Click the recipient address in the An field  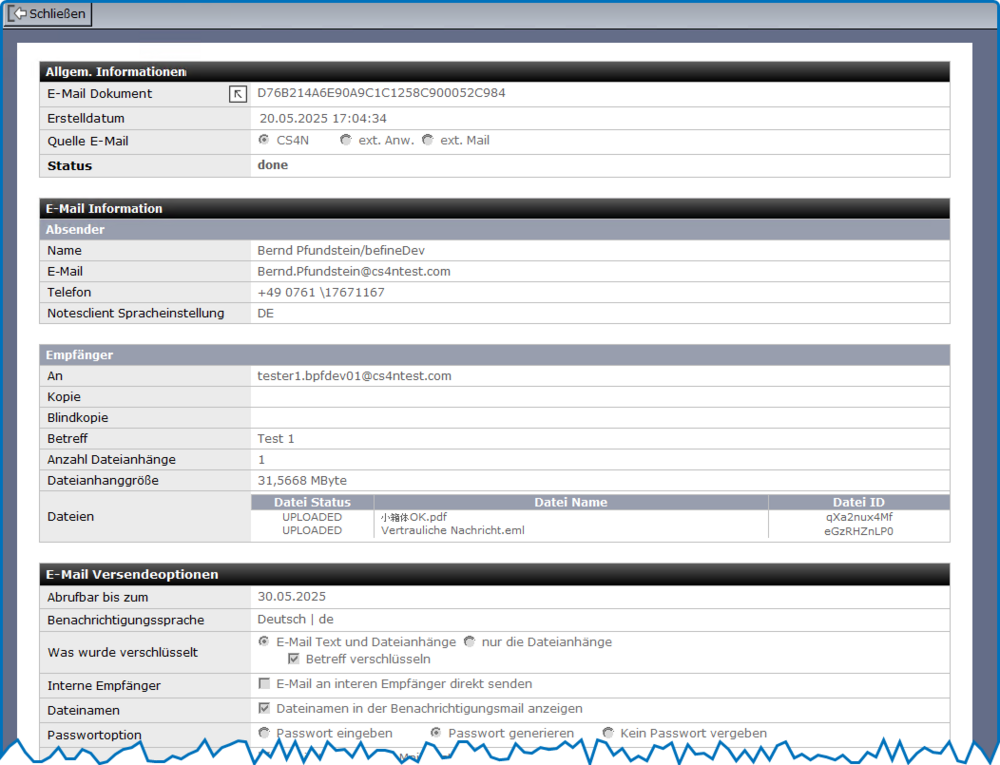(354, 376)
